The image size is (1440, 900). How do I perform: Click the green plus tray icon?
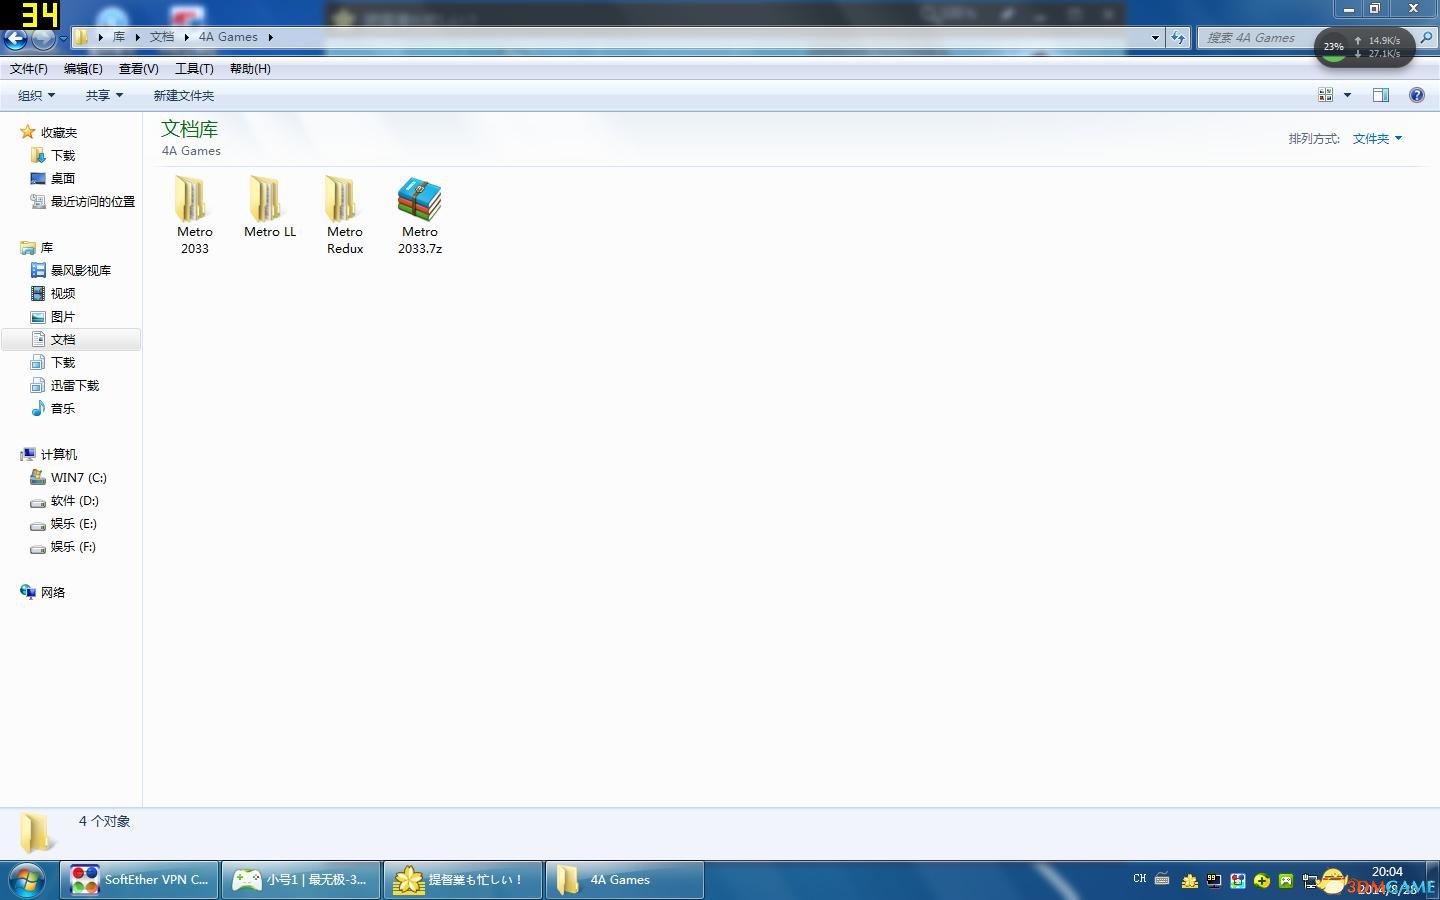tap(1262, 881)
